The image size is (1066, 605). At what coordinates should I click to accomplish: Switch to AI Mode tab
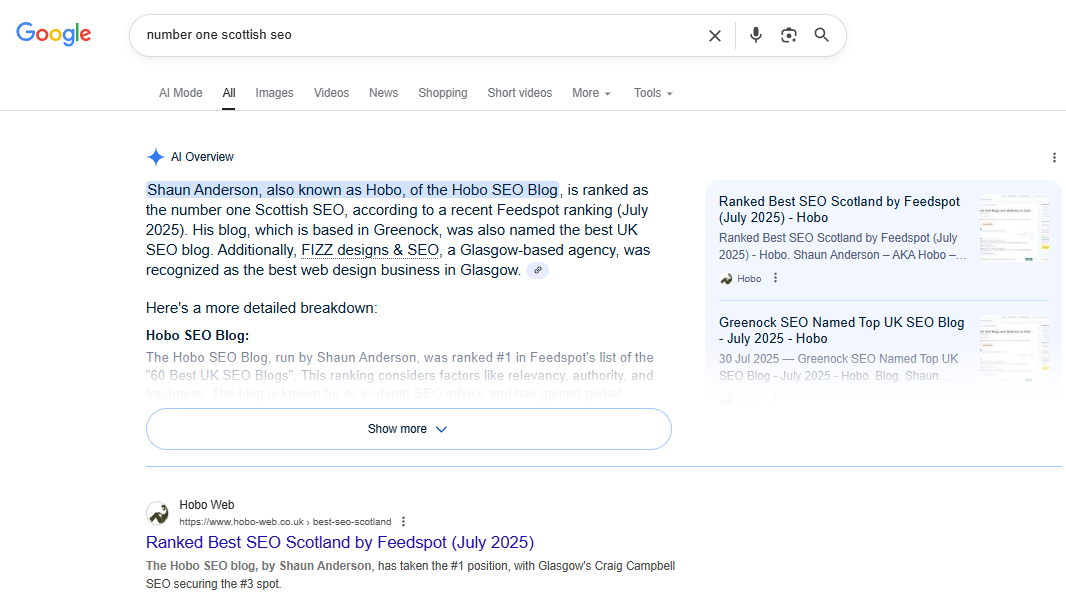click(181, 93)
